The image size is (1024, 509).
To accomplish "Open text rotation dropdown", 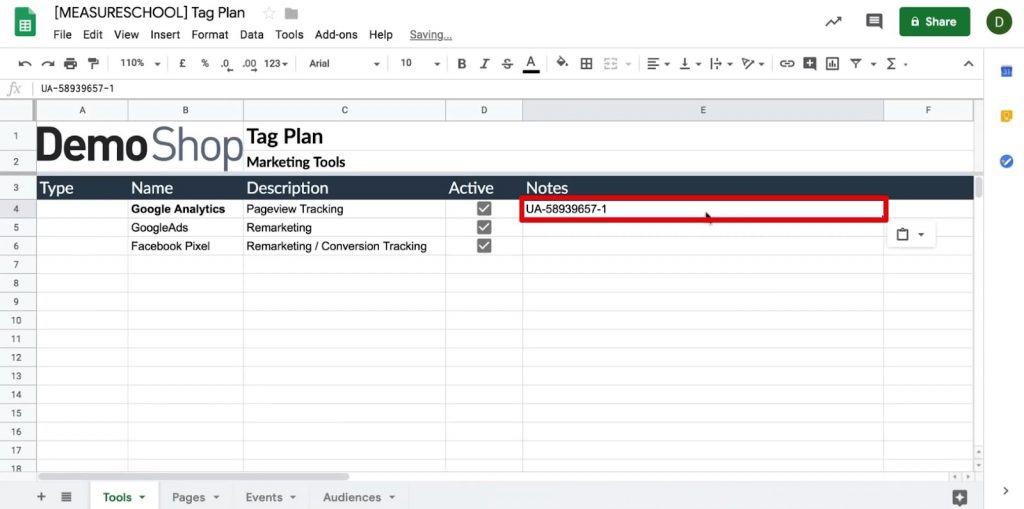I will pyautogui.click(x=753, y=63).
